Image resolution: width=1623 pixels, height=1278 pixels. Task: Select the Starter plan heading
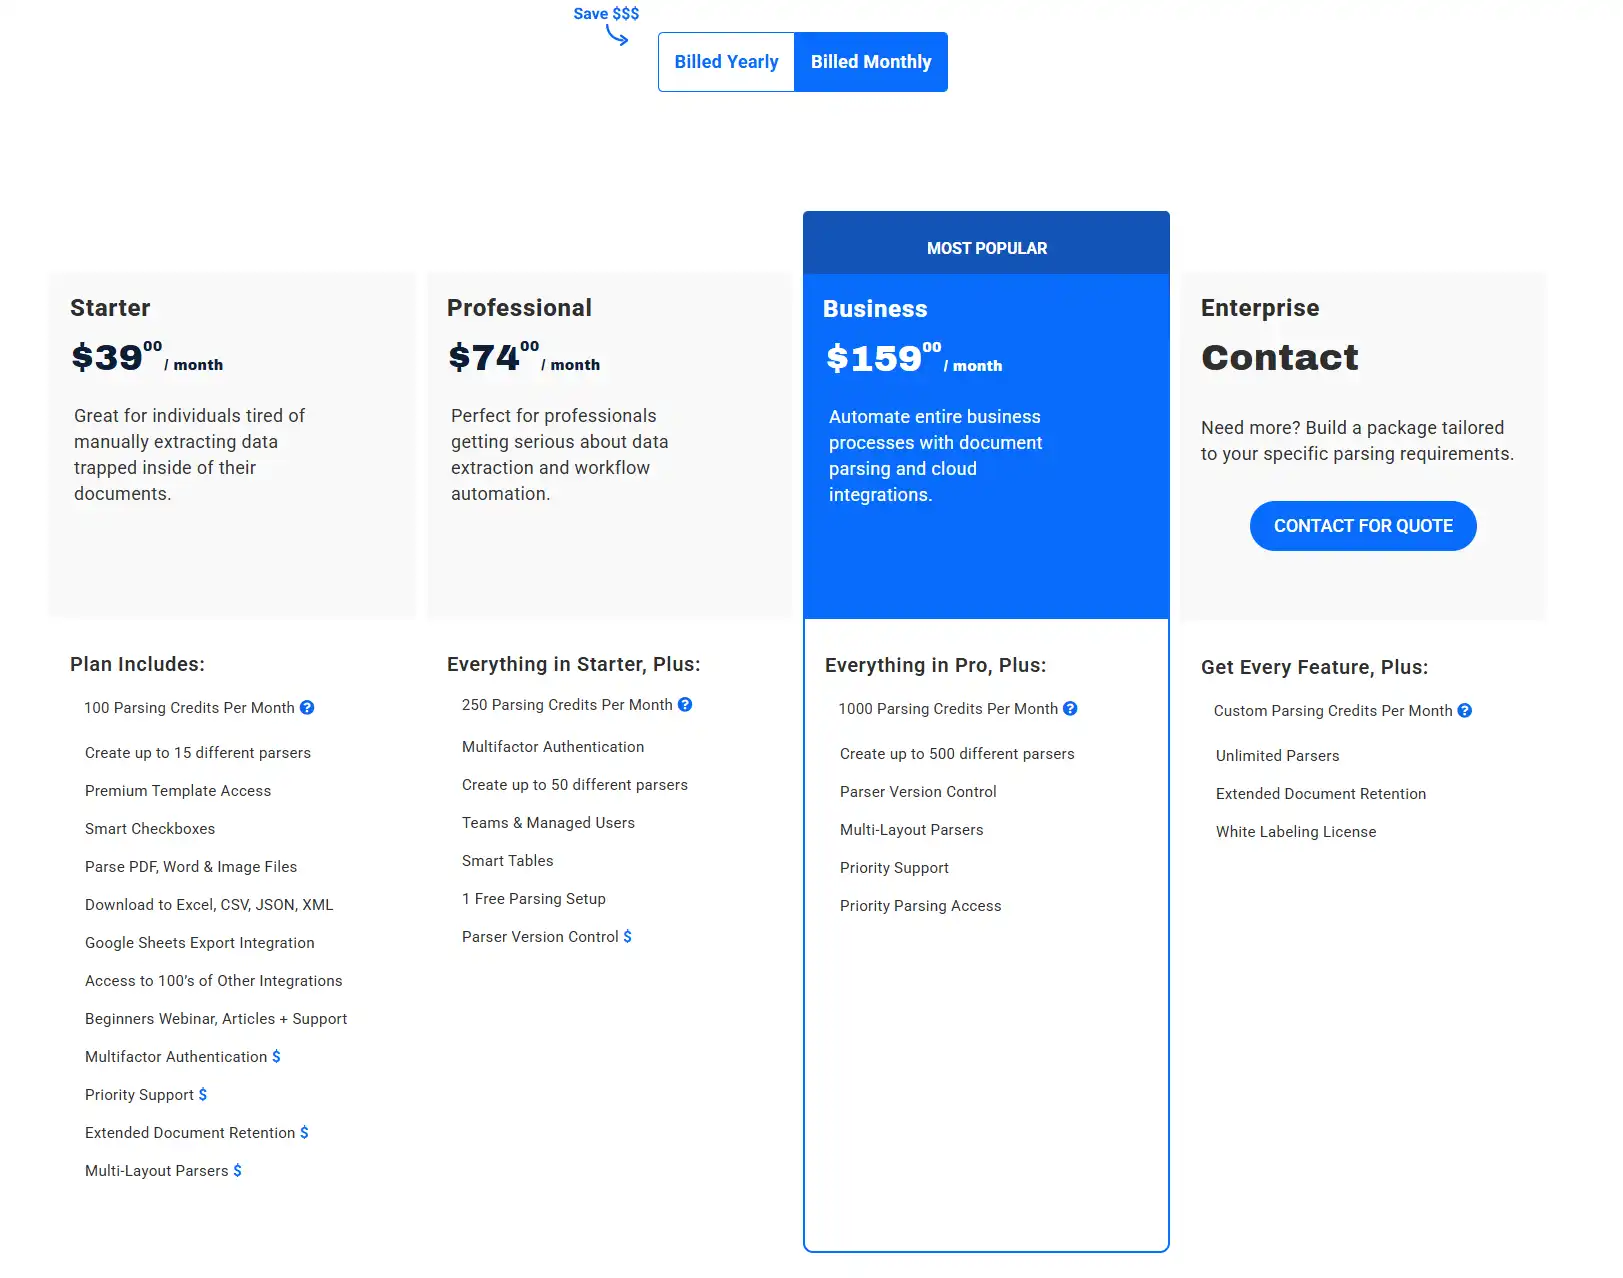110,308
